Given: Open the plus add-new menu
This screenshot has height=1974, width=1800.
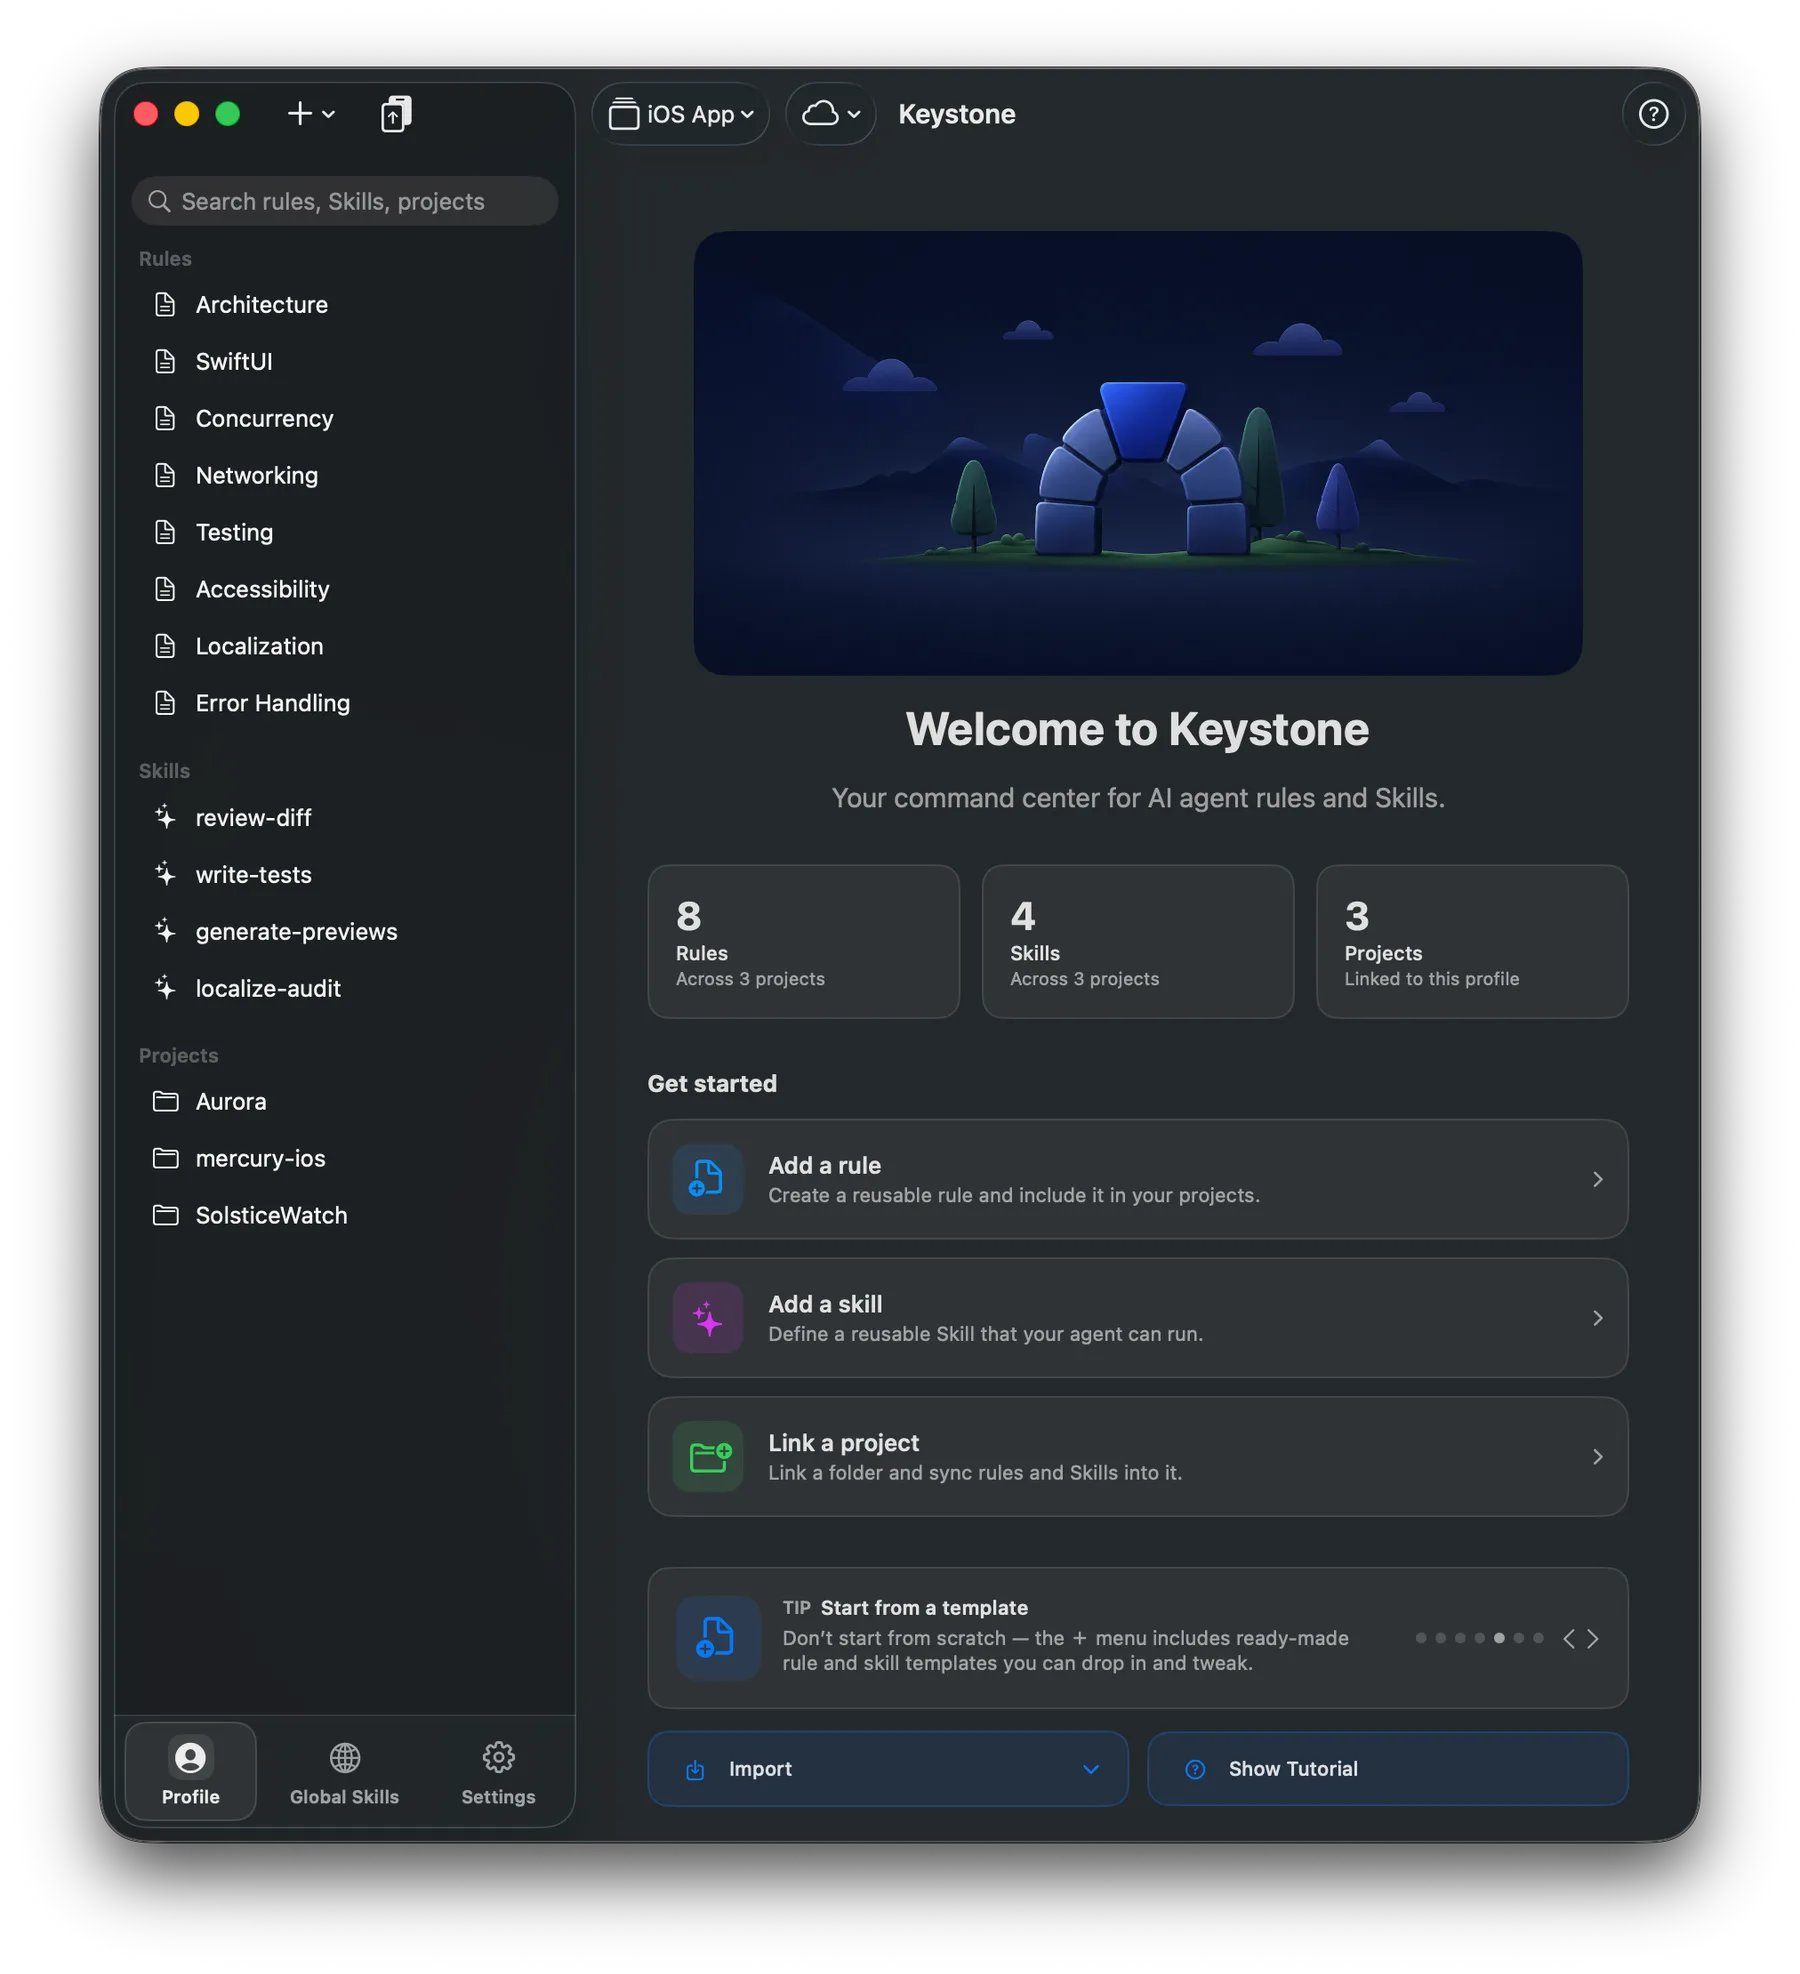Looking at the screenshot, I should pyautogui.click(x=311, y=114).
